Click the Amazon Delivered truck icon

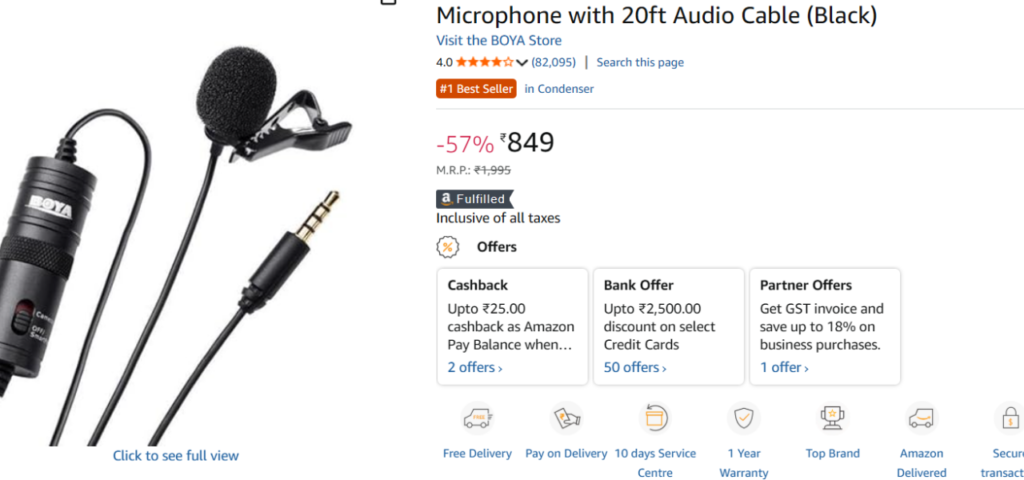[x=921, y=418]
